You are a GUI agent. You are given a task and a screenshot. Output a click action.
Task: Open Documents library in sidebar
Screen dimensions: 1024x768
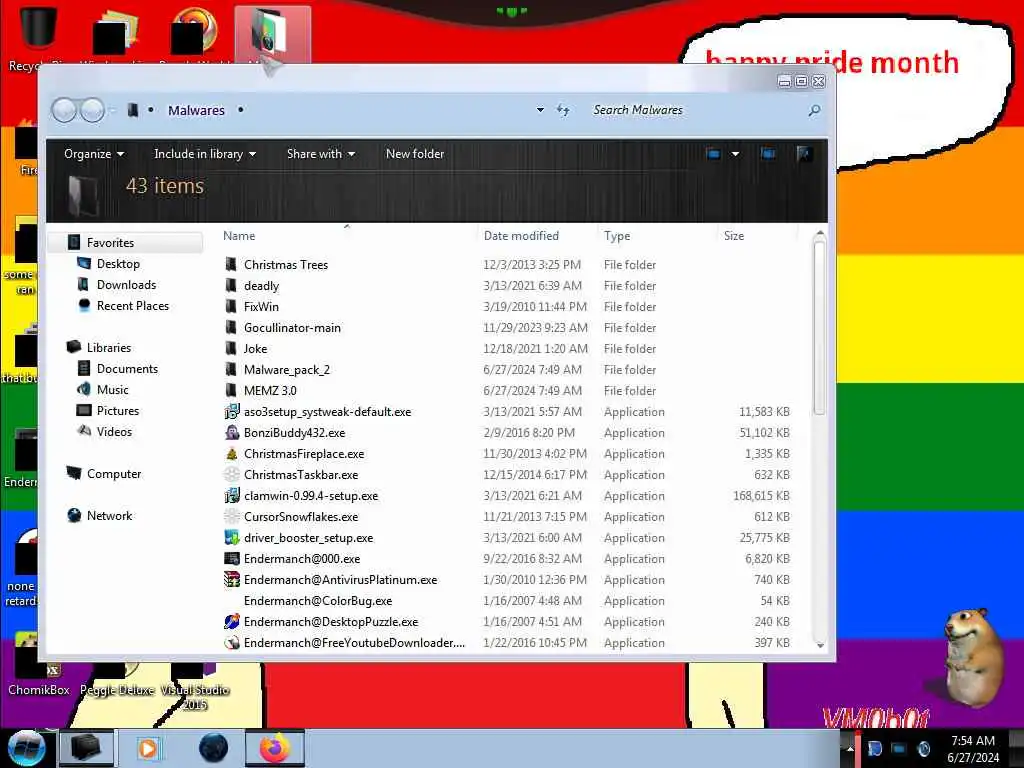(127, 369)
